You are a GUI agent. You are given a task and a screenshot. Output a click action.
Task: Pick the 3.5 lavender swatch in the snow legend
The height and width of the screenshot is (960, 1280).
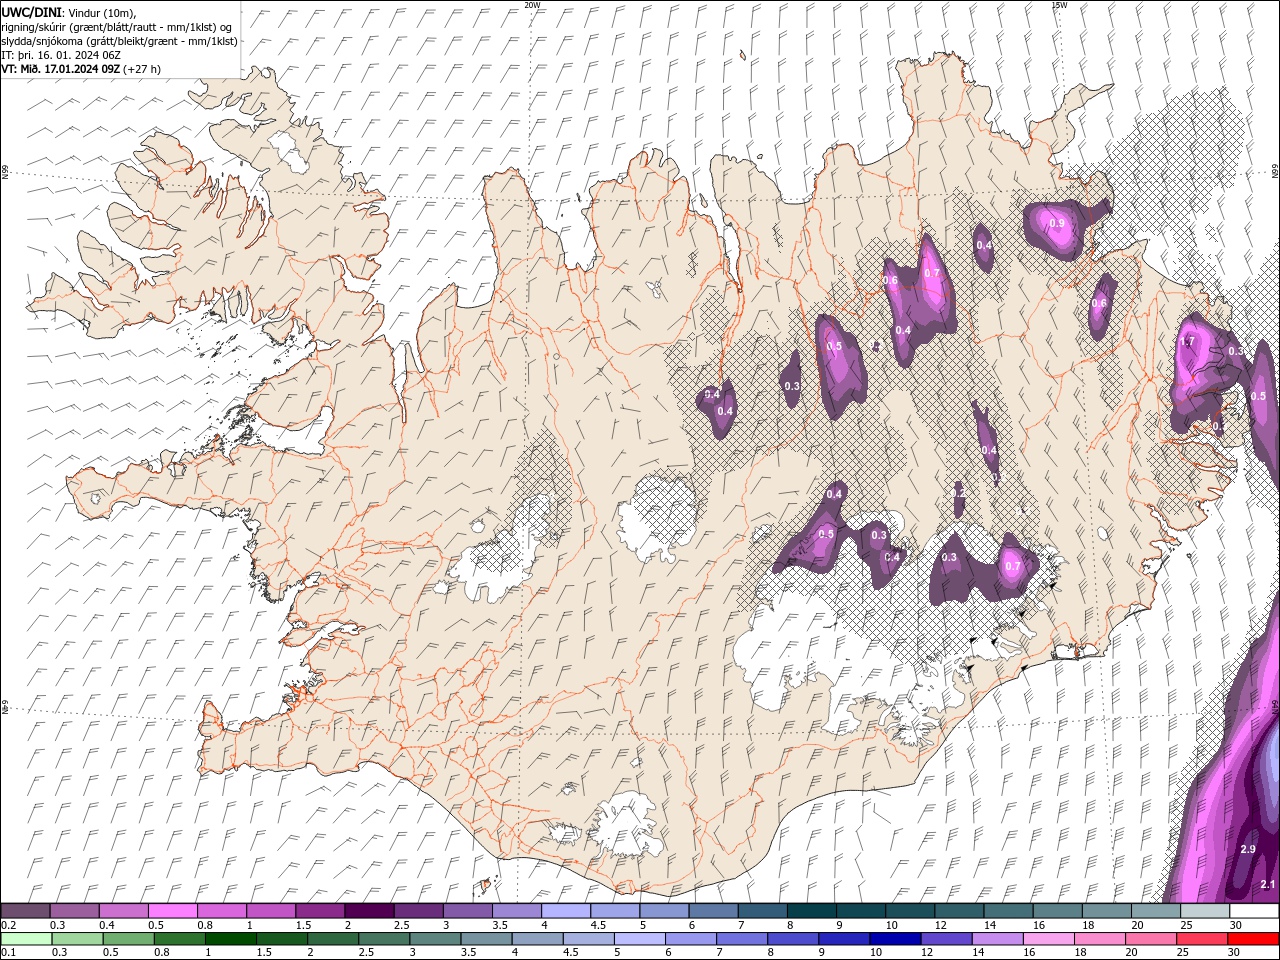(x=515, y=911)
